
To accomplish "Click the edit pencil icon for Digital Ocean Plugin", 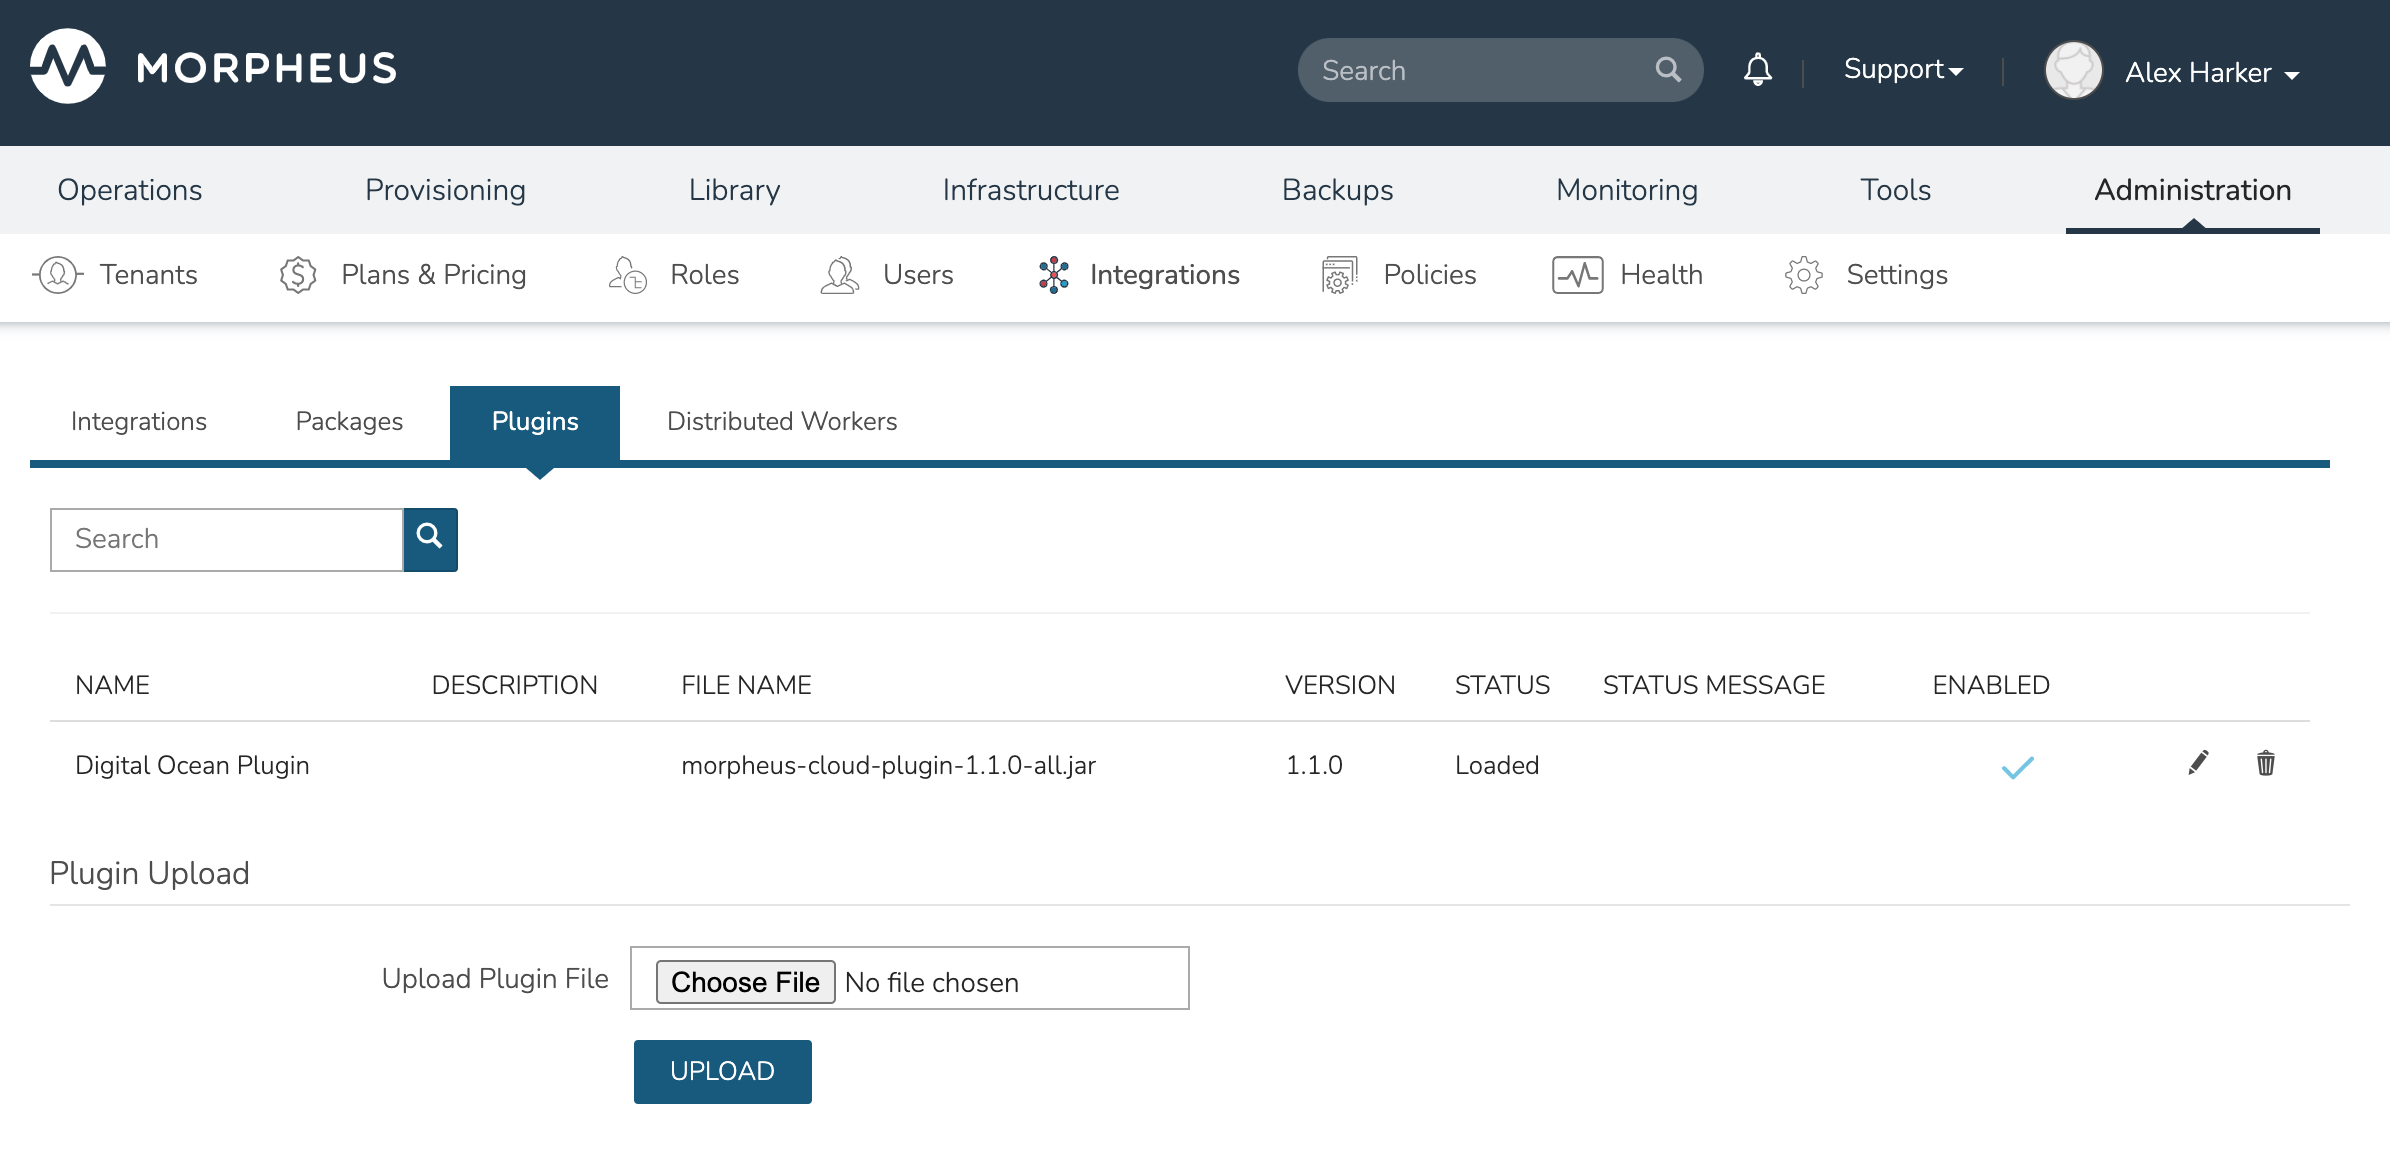I will [2196, 762].
